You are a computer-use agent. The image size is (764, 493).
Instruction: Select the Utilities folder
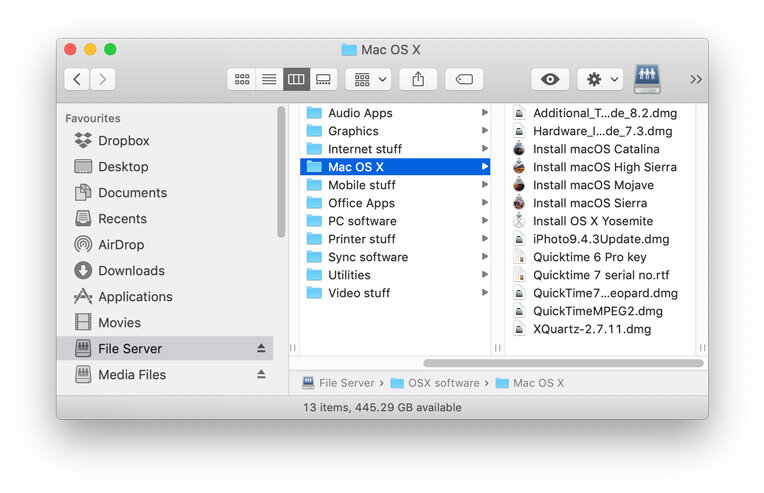395,275
